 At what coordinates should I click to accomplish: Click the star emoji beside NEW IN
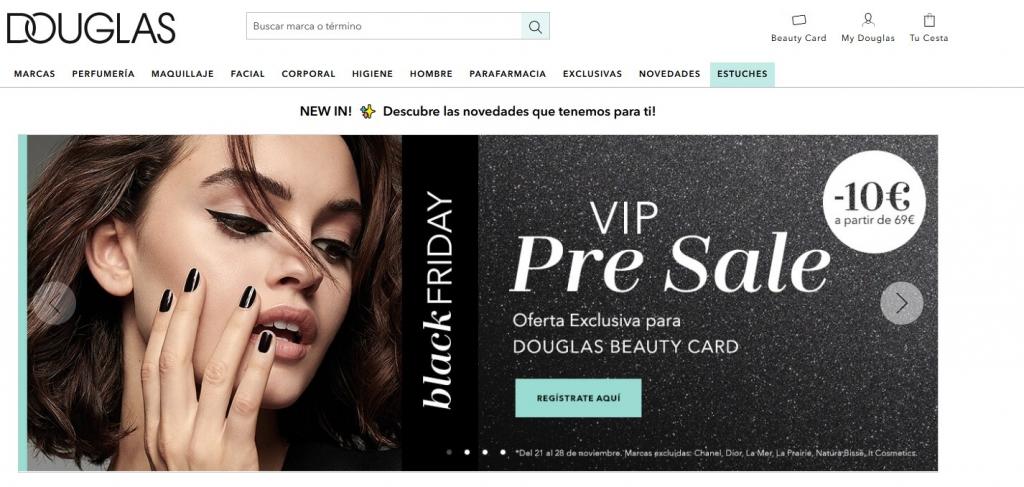[368, 112]
